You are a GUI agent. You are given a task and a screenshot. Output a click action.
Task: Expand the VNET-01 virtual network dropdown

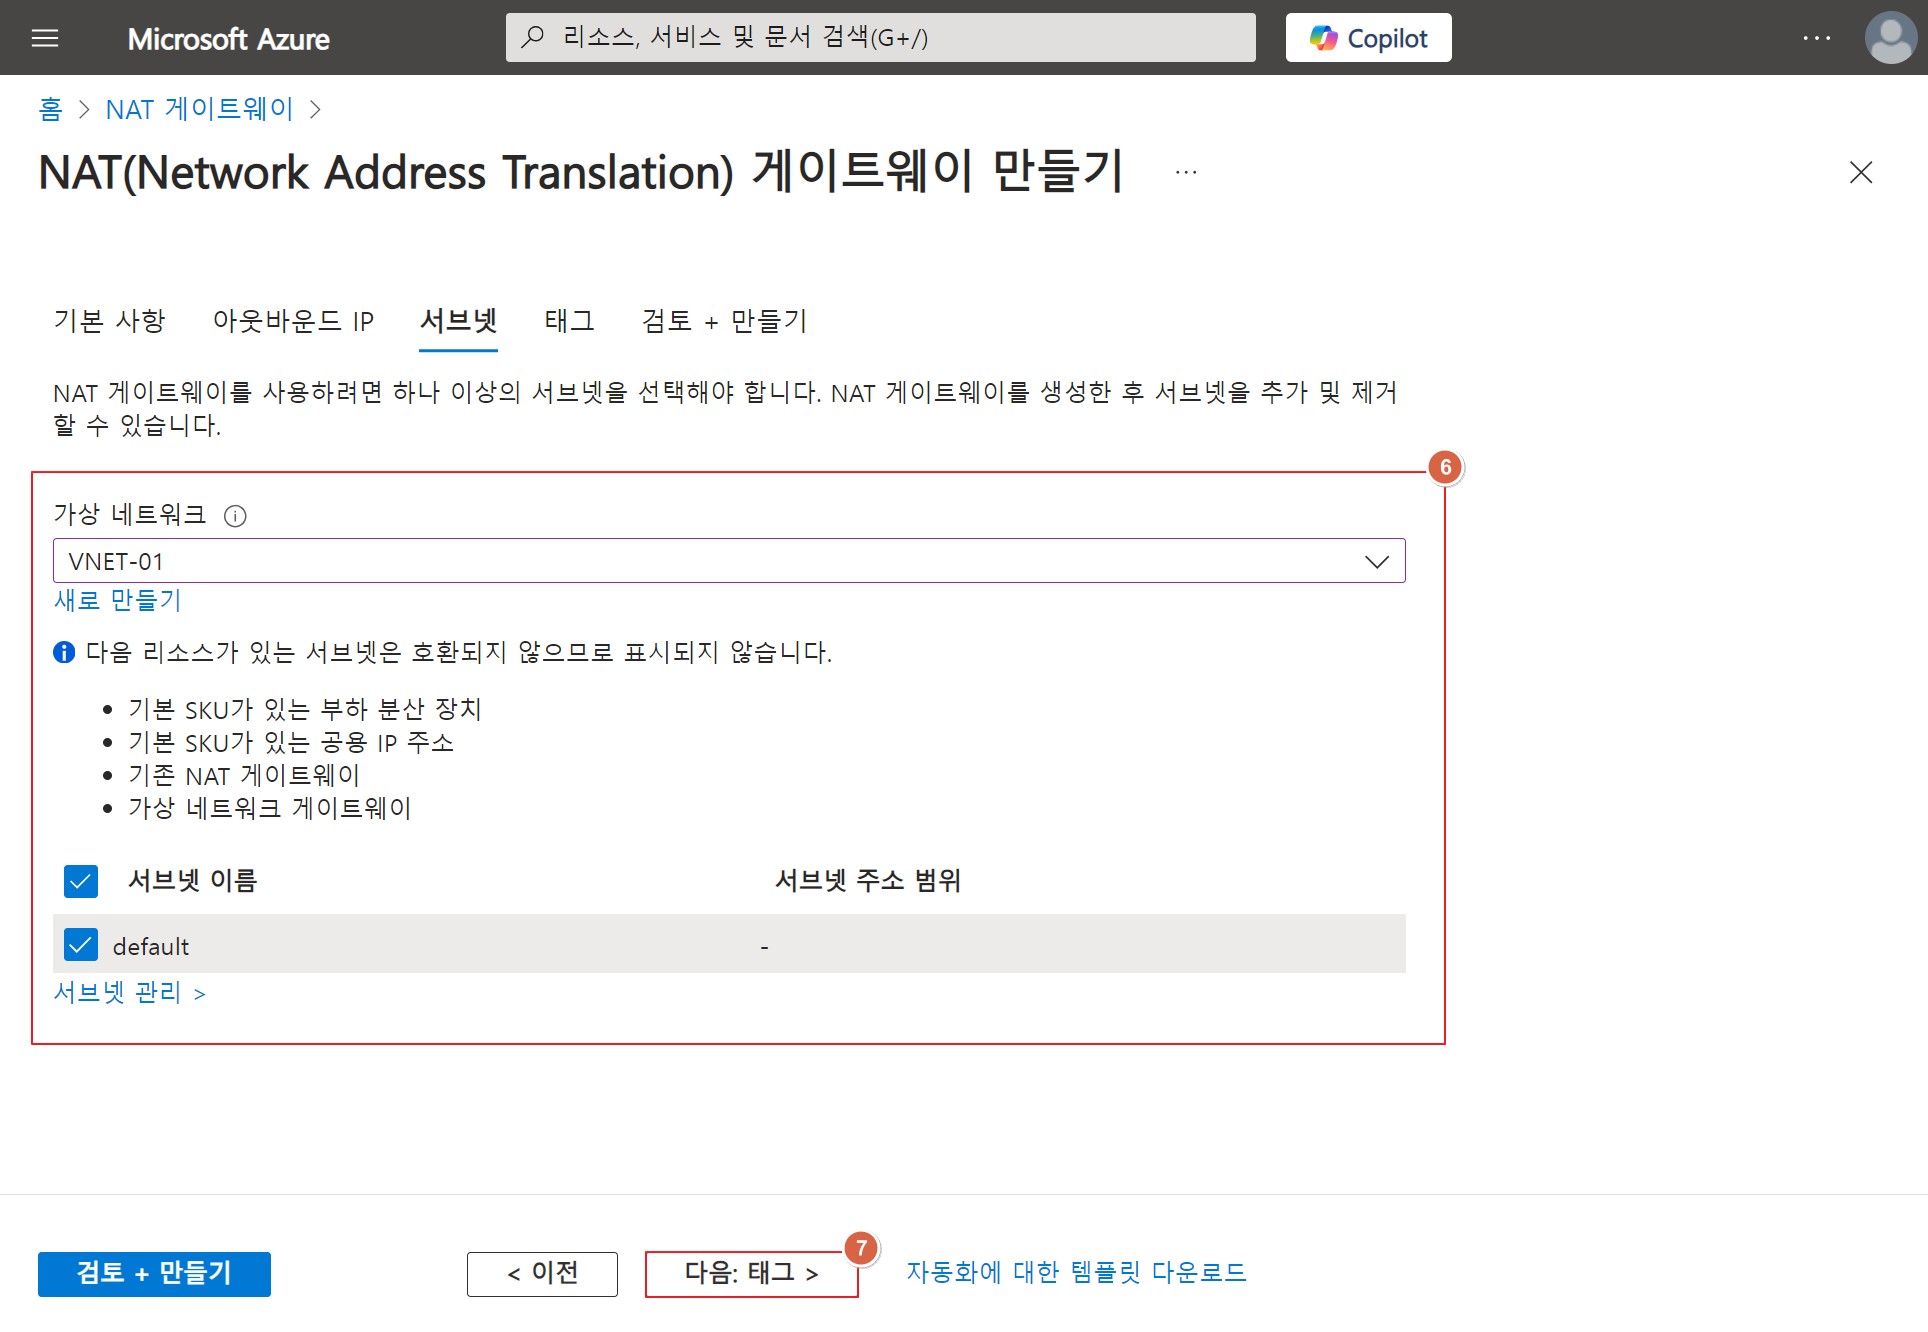pyautogui.click(x=1376, y=561)
